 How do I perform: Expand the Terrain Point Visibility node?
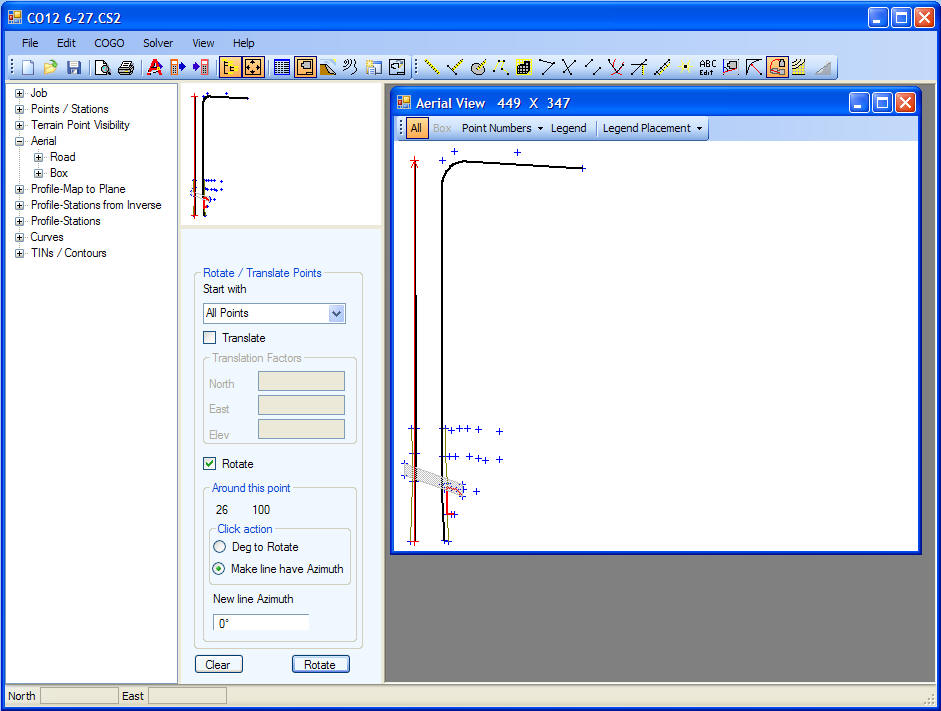[x=19, y=125]
